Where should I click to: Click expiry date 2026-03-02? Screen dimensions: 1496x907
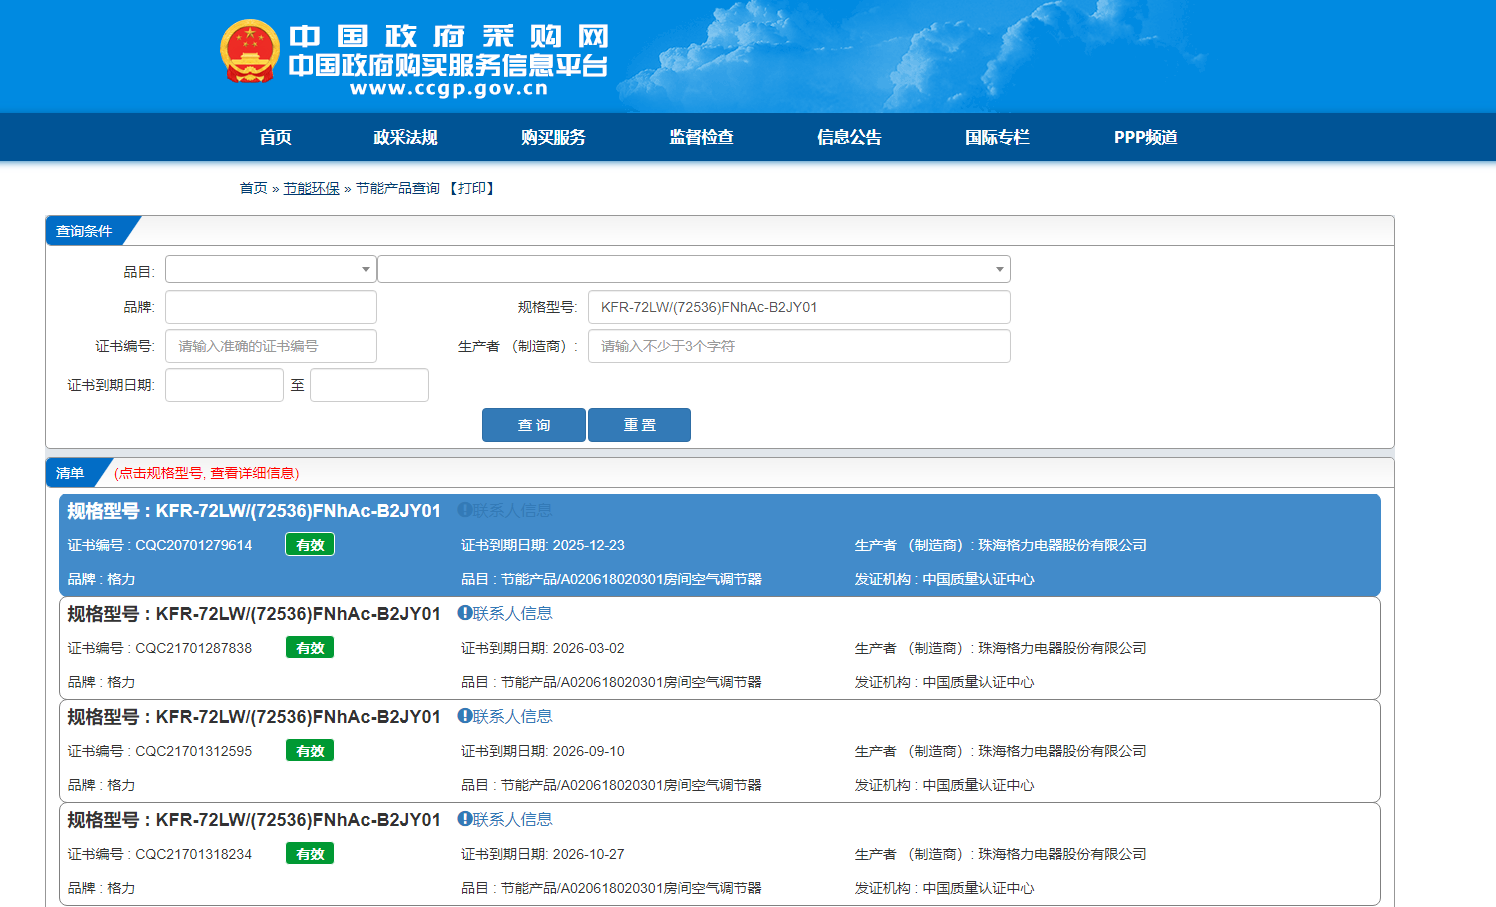(x=588, y=648)
